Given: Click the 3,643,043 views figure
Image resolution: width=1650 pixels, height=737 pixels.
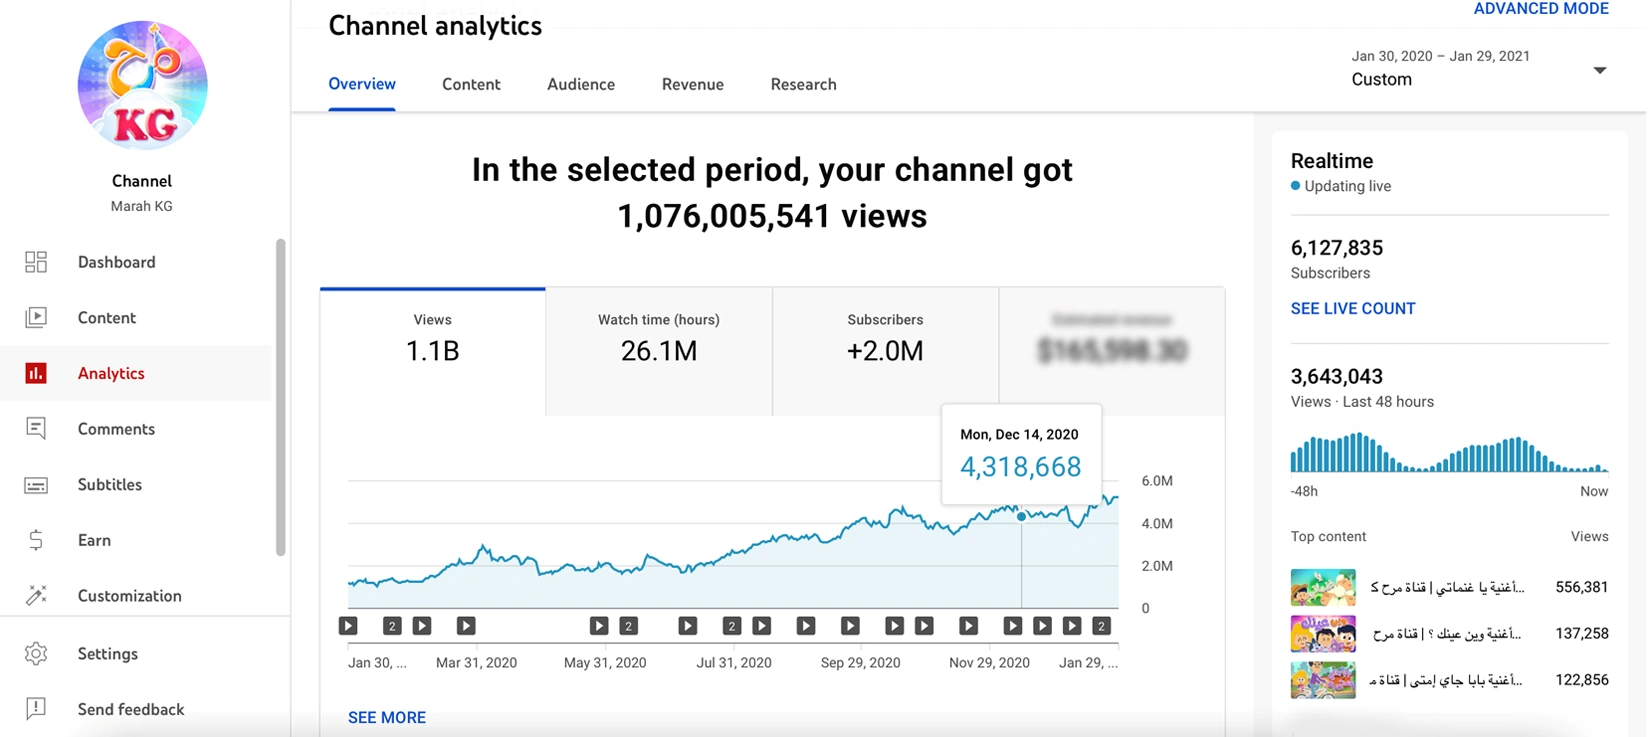Looking at the screenshot, I should (x=1337, y=377).
